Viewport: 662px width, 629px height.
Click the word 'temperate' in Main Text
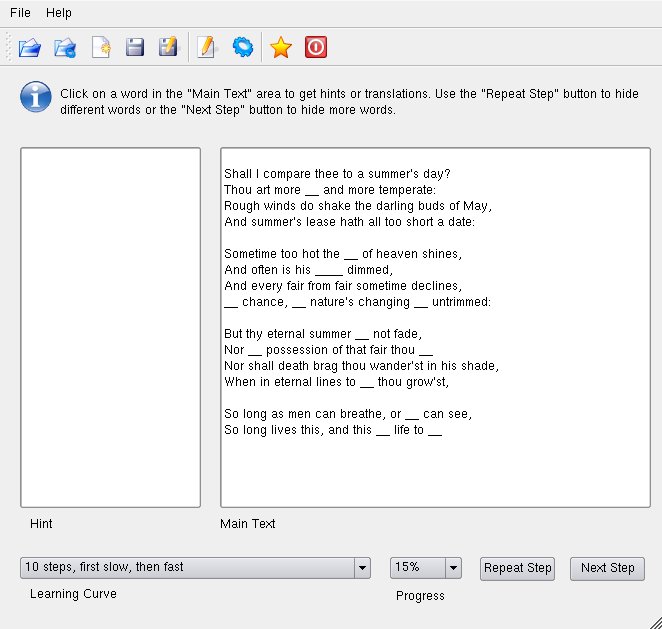pos(406,190)
